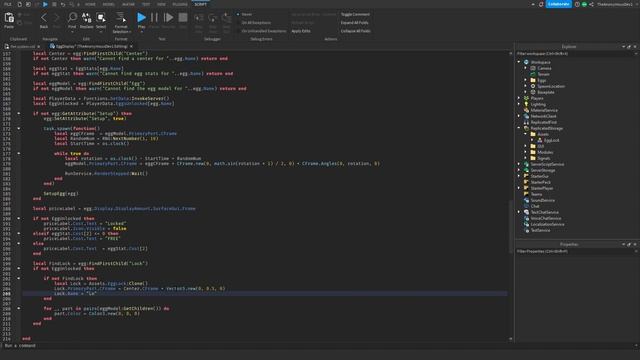Click Expand All Folds action
Screen dimensions: 640x360
[x=354, y=23]
